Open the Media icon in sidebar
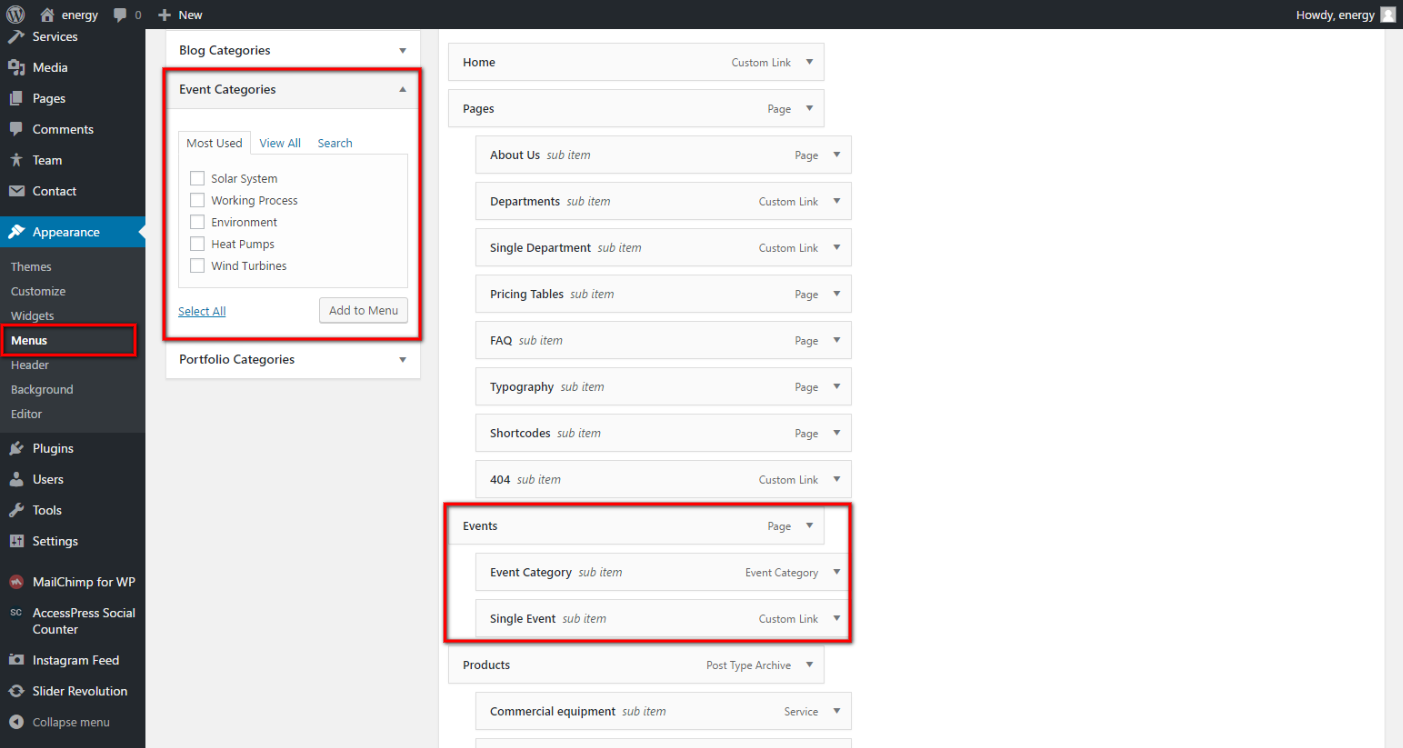The width and height of the screenshot is (1403, 748). tap(16, 68)
